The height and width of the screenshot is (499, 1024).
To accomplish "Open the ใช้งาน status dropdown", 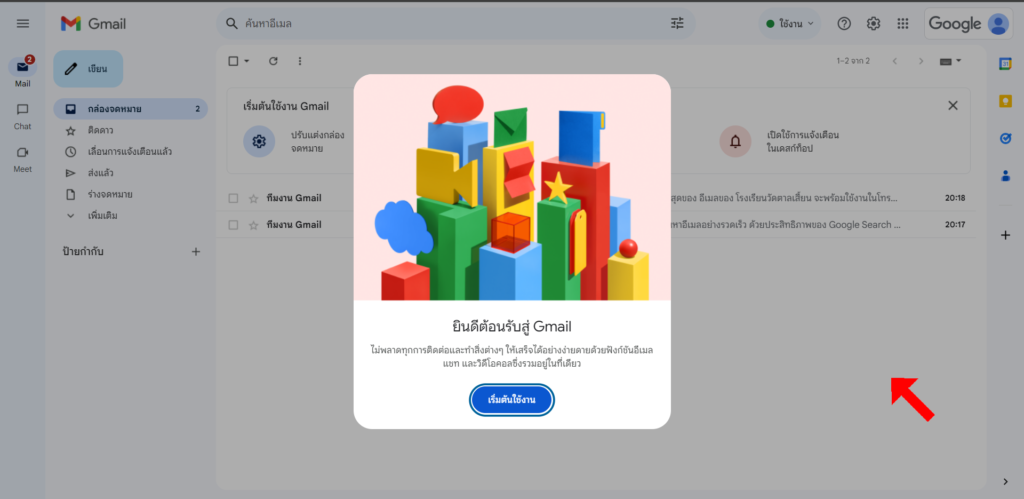I will point(790,24).
